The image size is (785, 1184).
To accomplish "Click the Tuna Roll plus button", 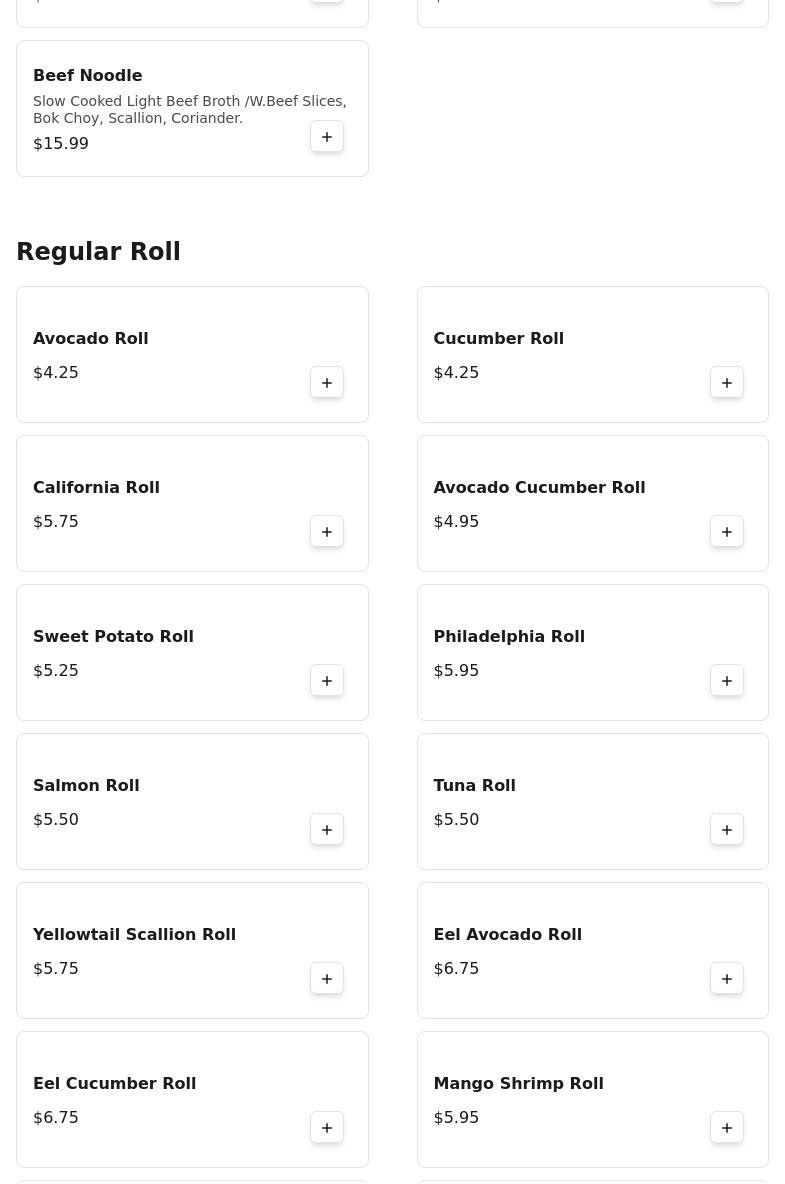I will point(727,830).
